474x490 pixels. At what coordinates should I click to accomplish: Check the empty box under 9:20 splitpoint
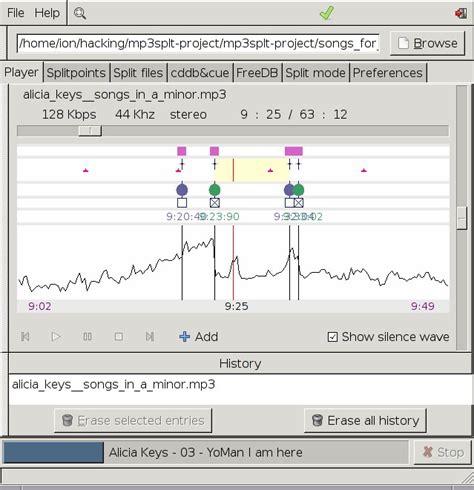tap(182, 203)
